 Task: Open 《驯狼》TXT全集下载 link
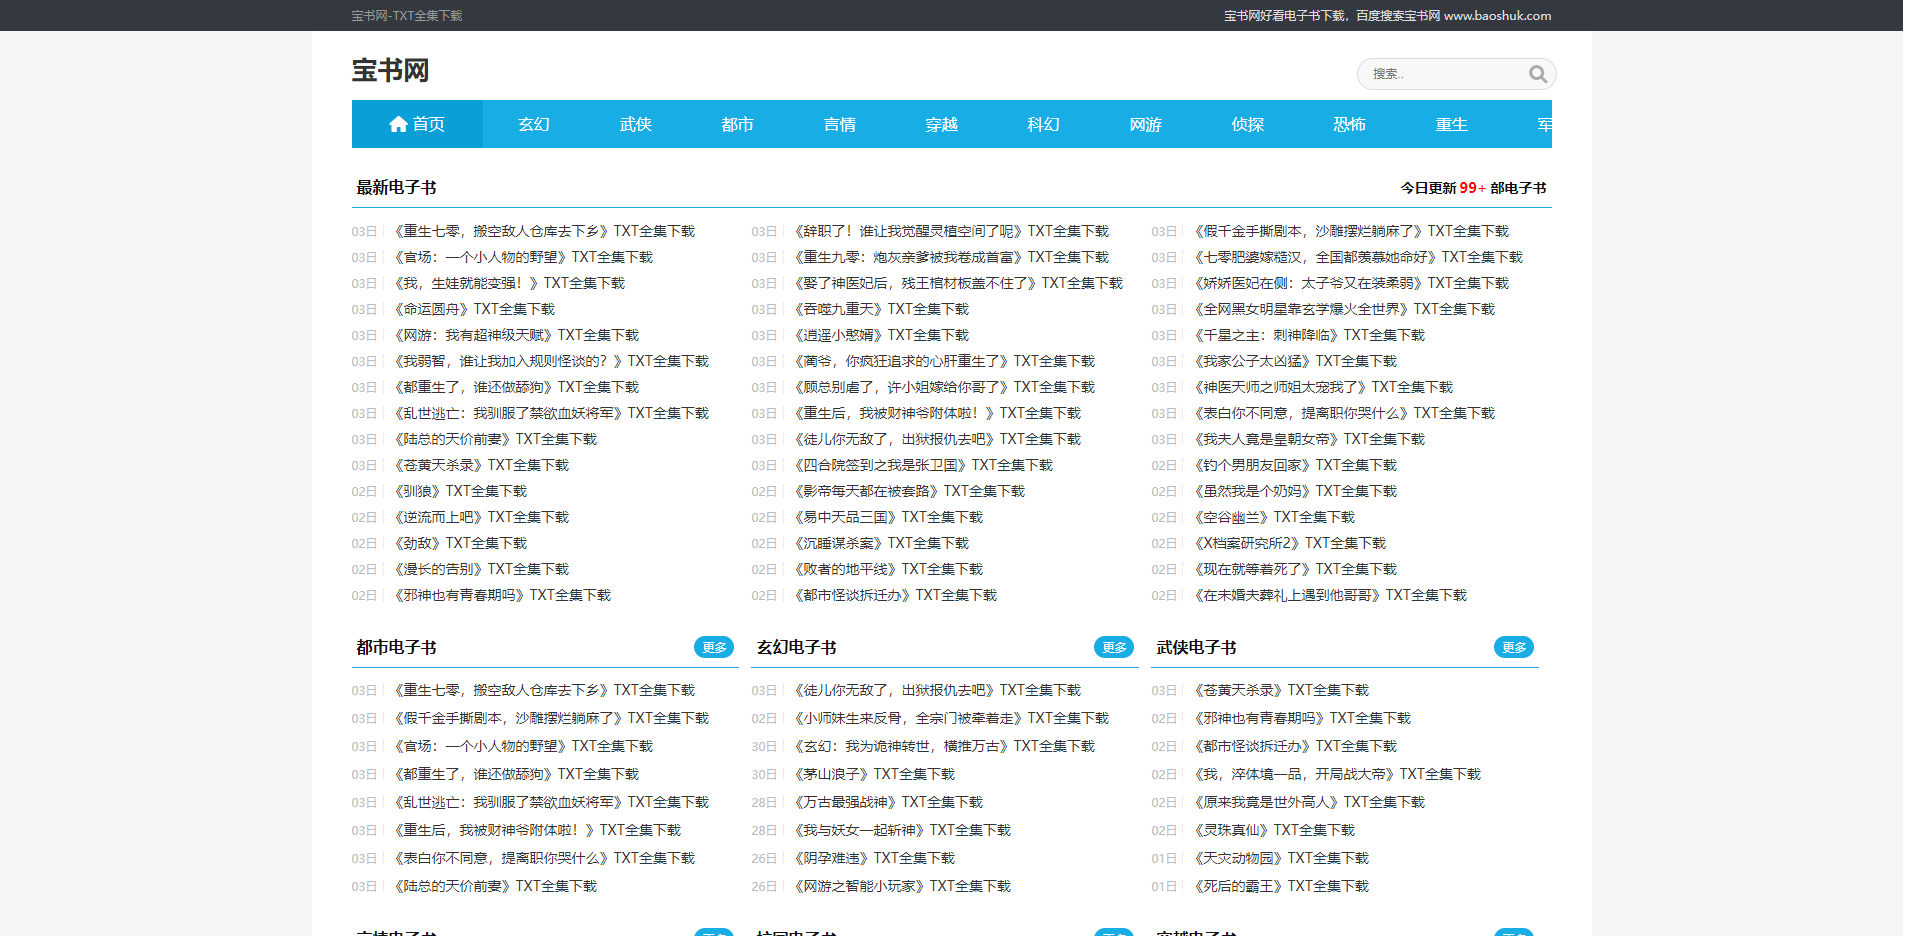(458, 491)
